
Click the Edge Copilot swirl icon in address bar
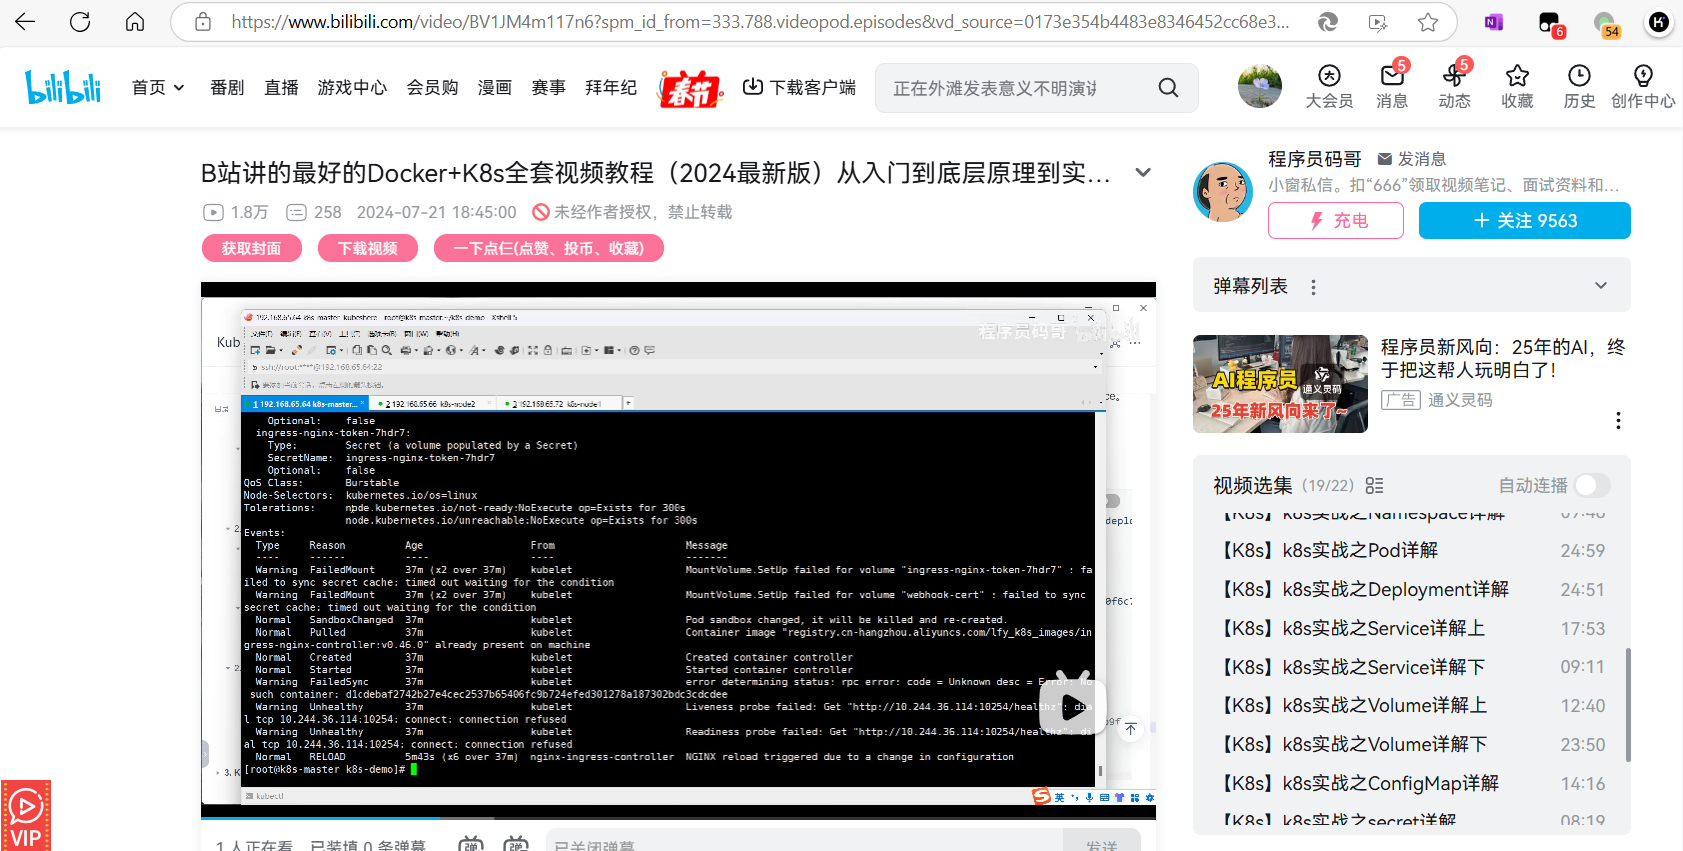coord(1328,21)
